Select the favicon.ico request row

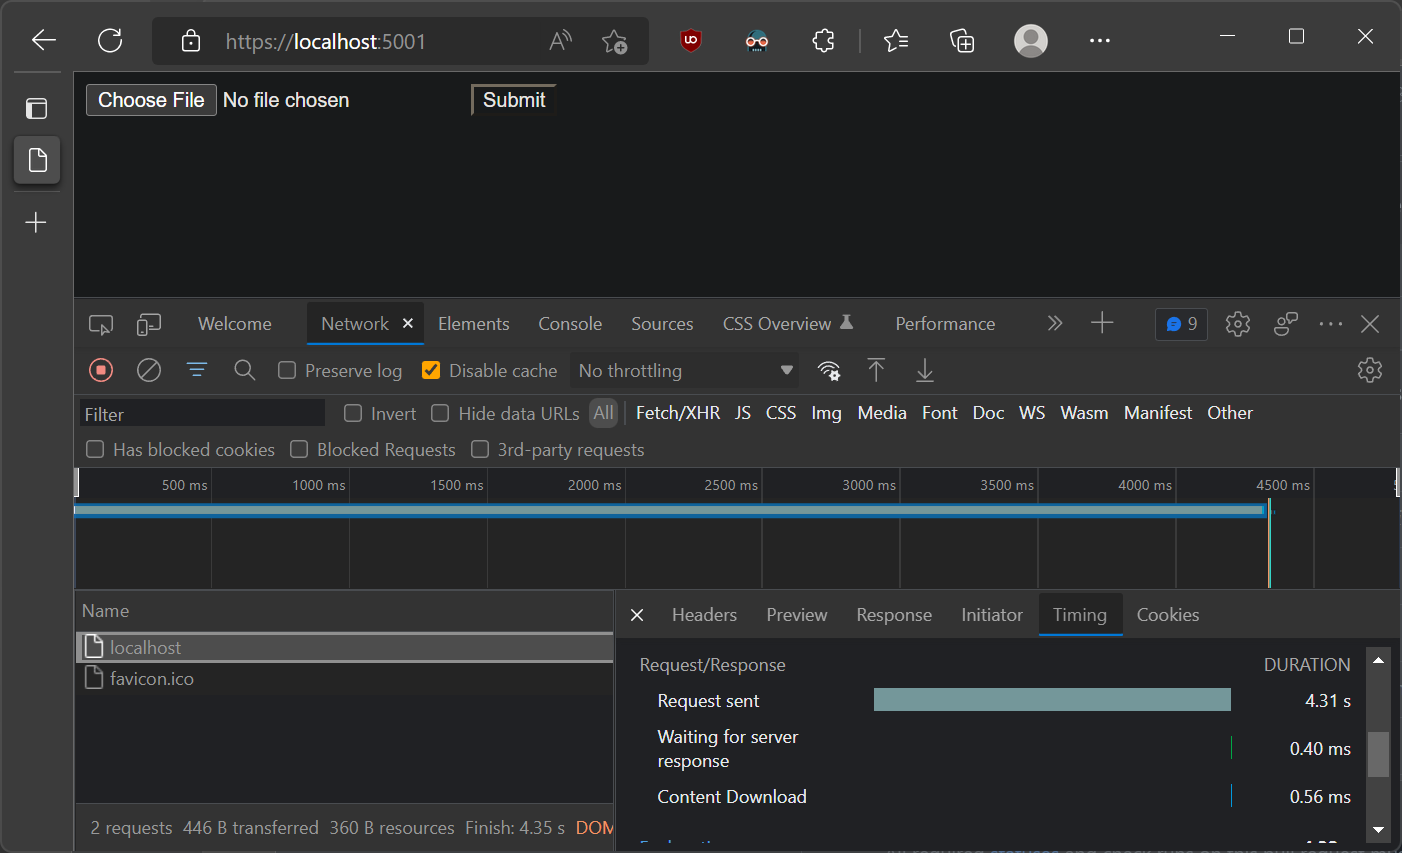(344, 678)
